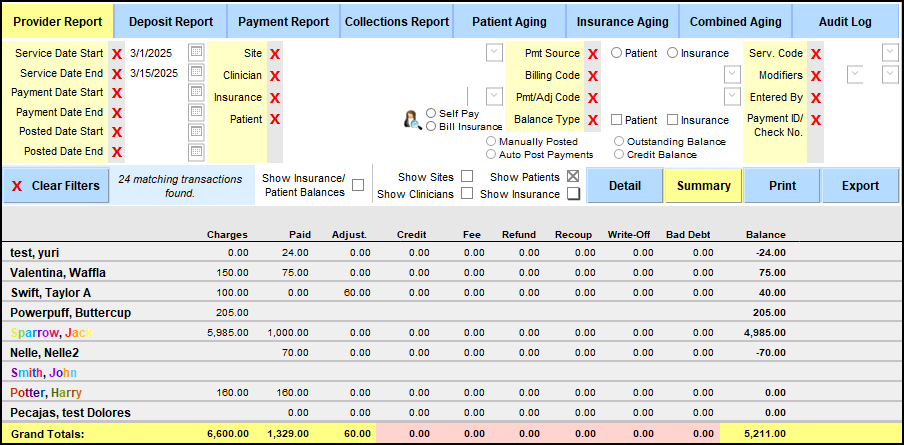
Task: Uncheck Show Patients checkbox
Action: pos(573,176)
